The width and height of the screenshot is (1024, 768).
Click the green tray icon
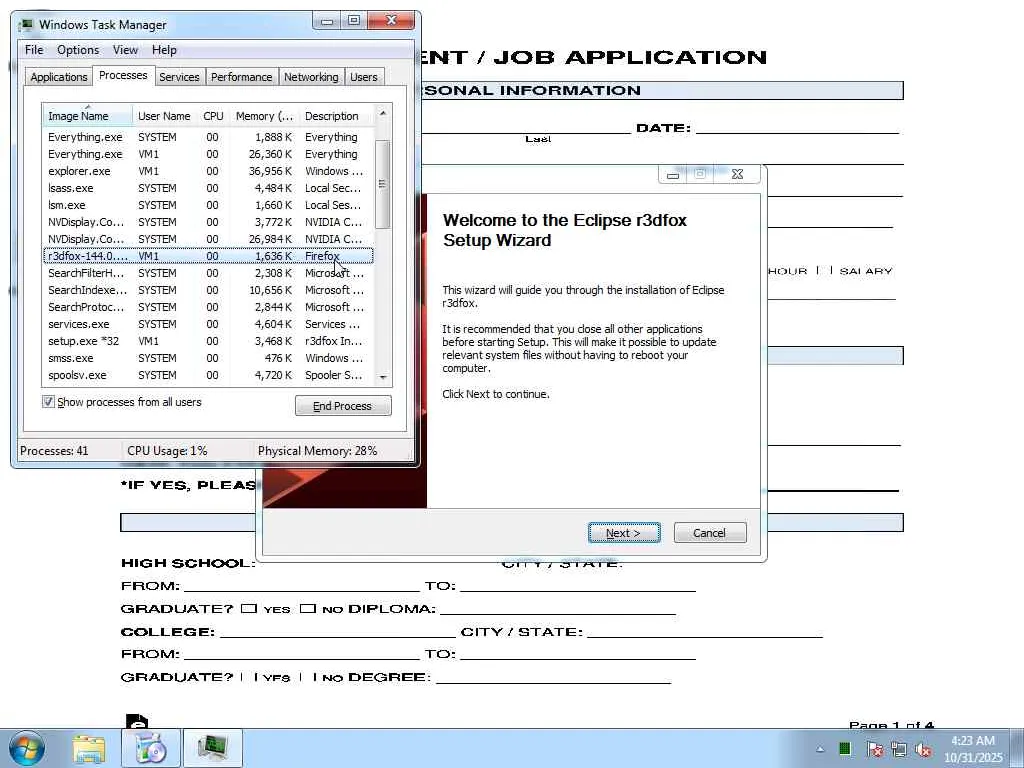(845, 749)
